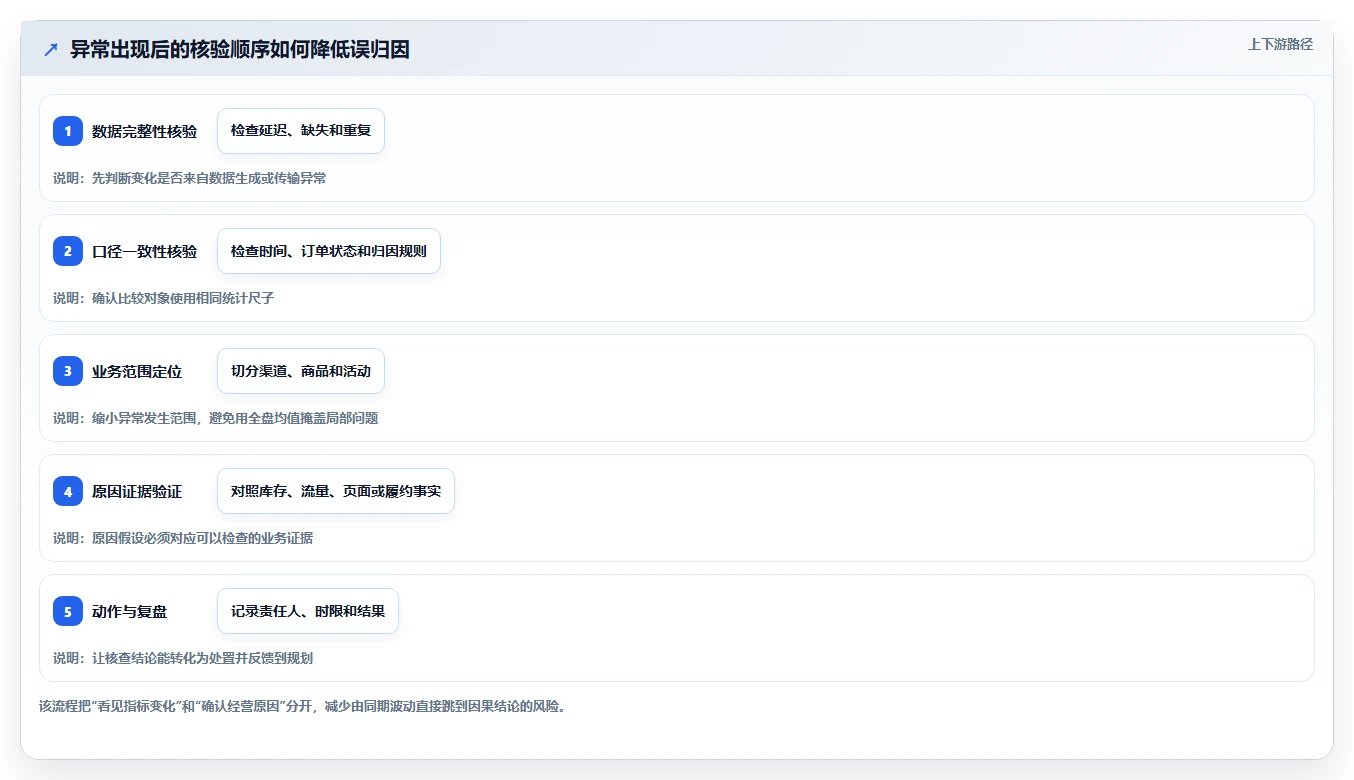This screenshot has width=1354, height=780.
Task: Select the 口径一致性核验 step title
Action: tap(144, 251)
